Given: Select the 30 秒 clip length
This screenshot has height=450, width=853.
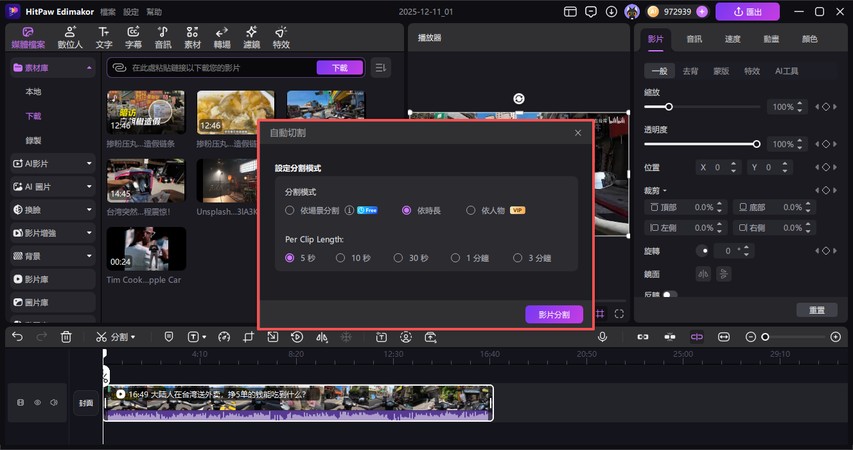Looking at the screenshot, I should [x=398, y=258].
